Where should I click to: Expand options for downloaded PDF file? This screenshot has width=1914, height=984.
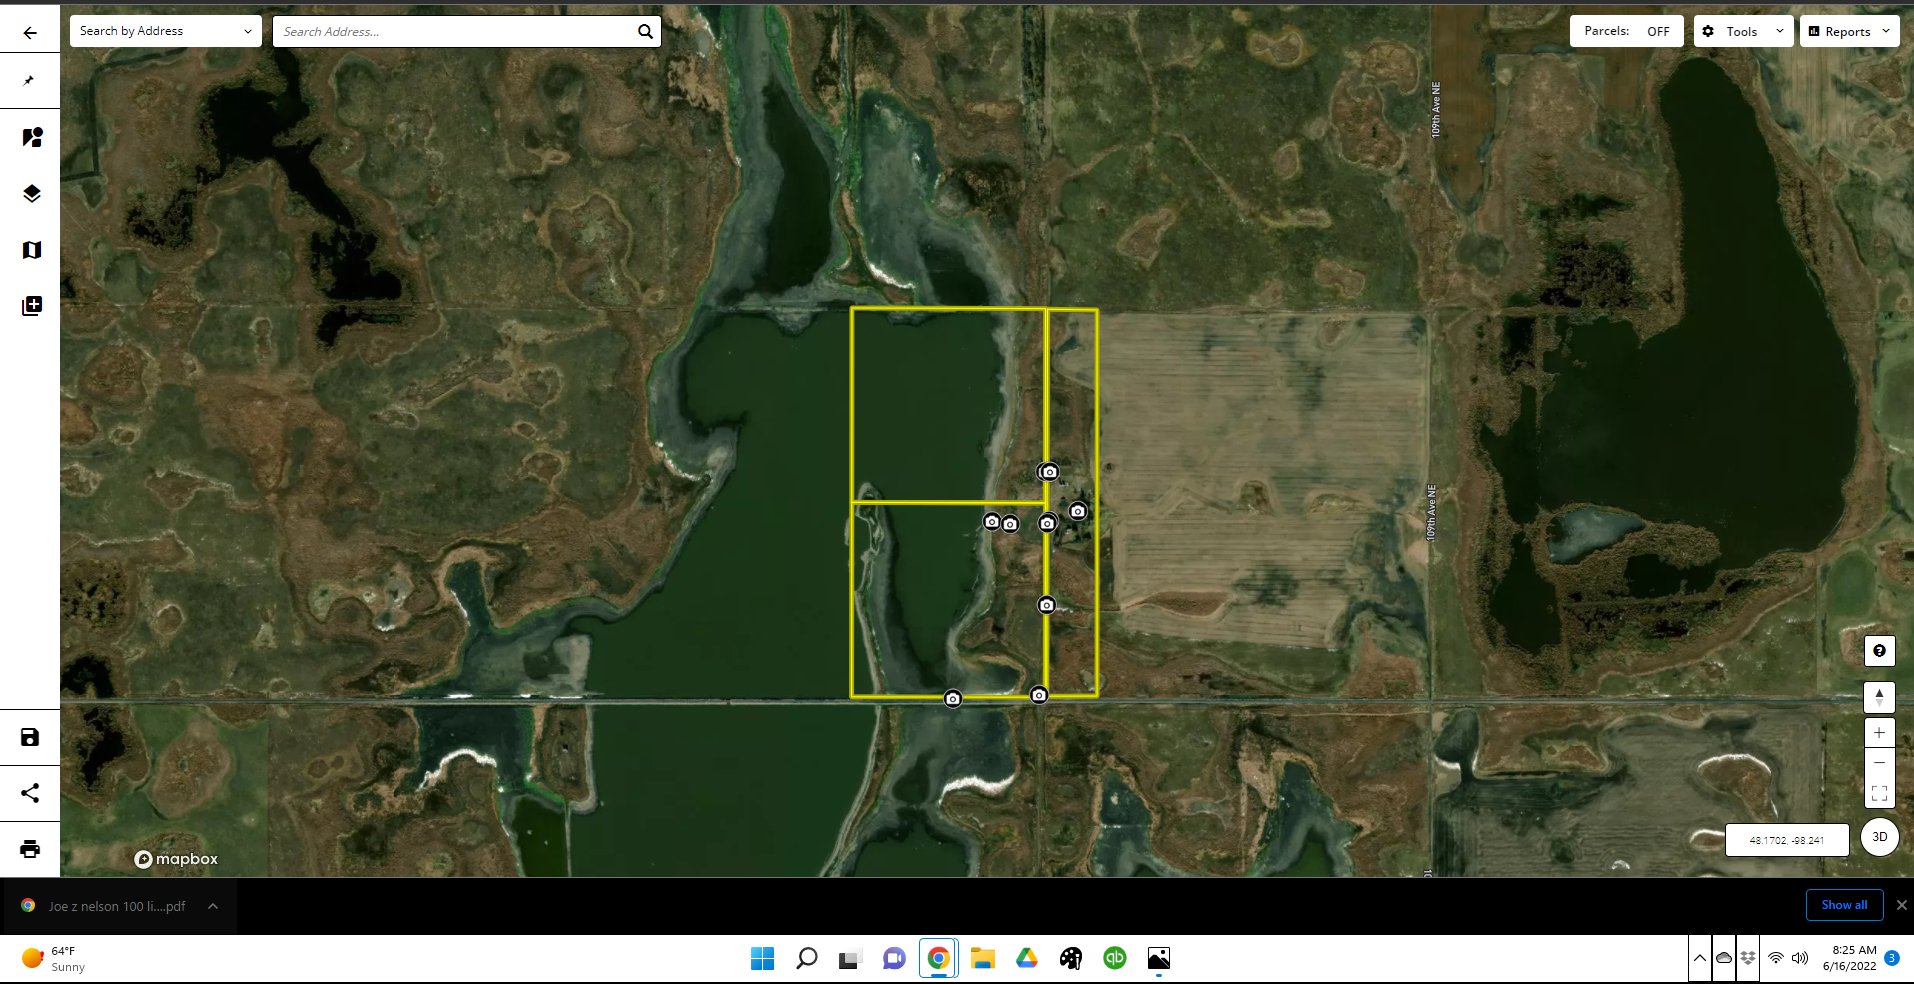tap(213, 906)
